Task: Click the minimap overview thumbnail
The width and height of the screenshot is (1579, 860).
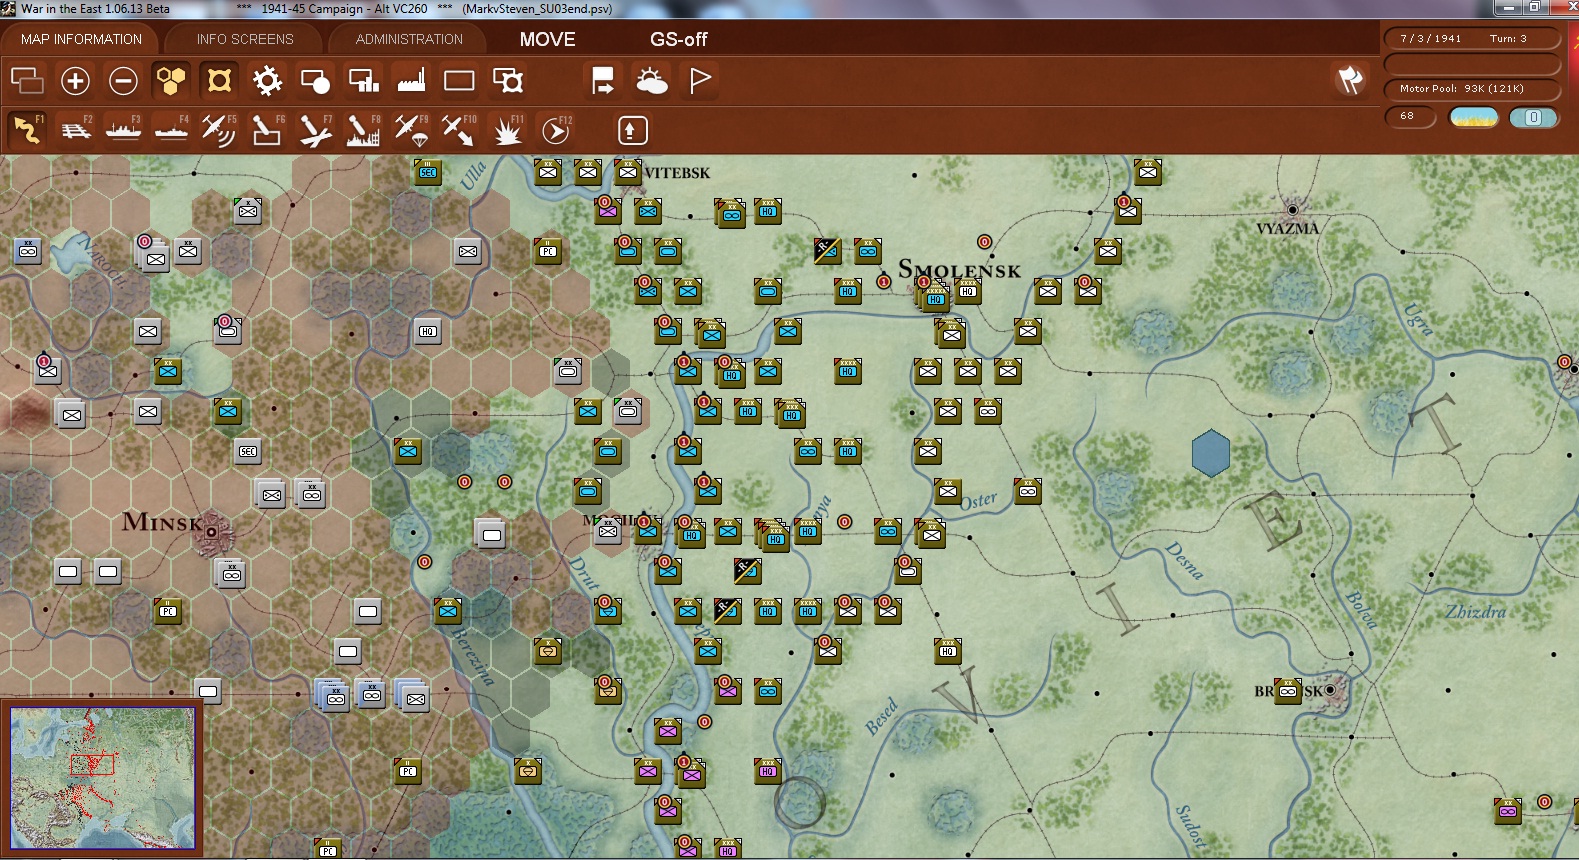Action: pyautogui.click(x=103, y=778)
